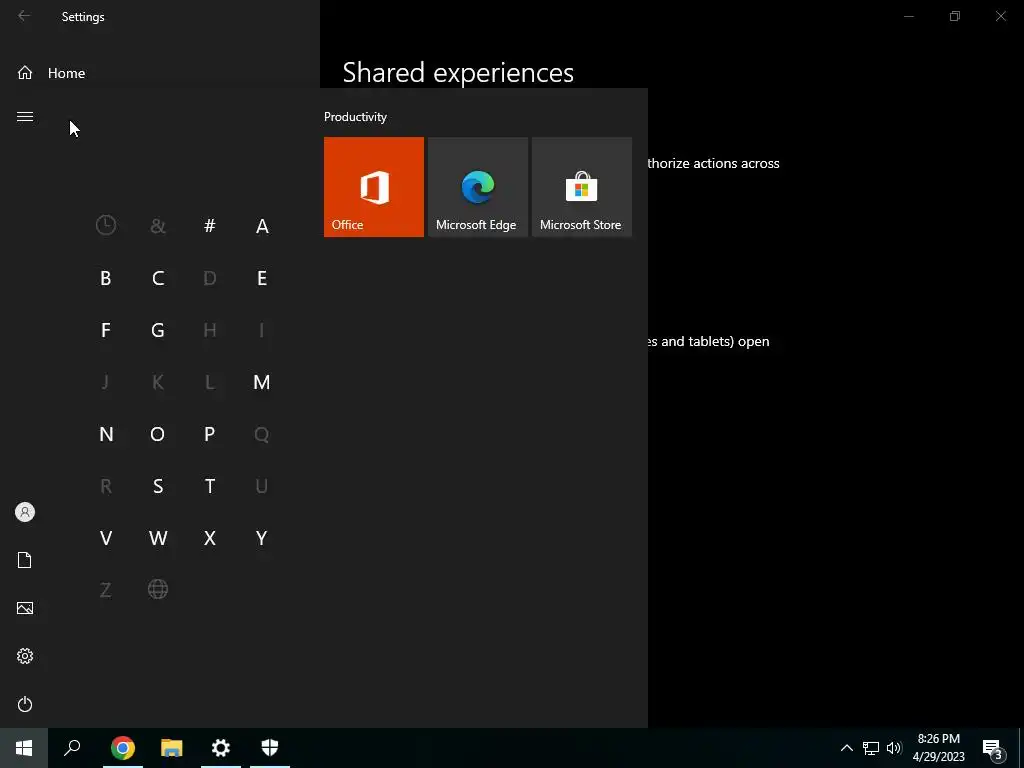Open the taskbar clock and date
This screenshot has height=768, width=1024.
tap(938, 748)
